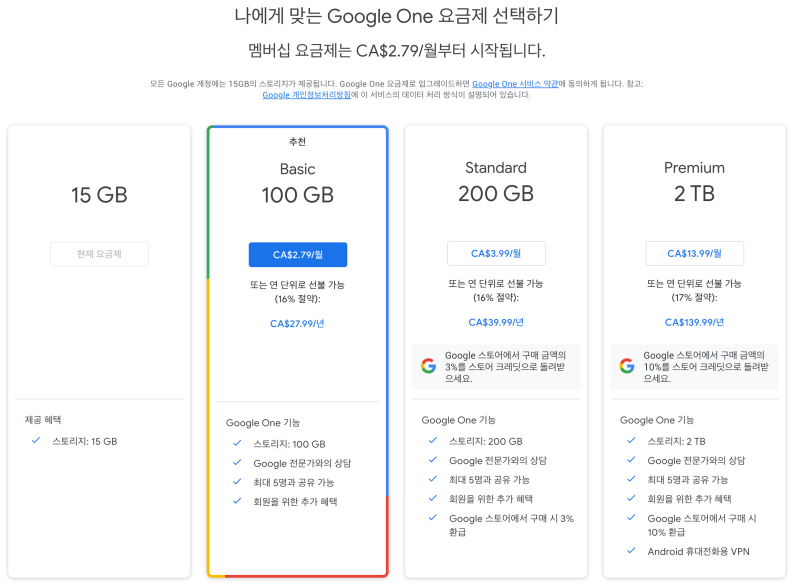Click the disabled 현재 요금제 button
Viewport: 800px width, 588px height.
tap(99, 254)
